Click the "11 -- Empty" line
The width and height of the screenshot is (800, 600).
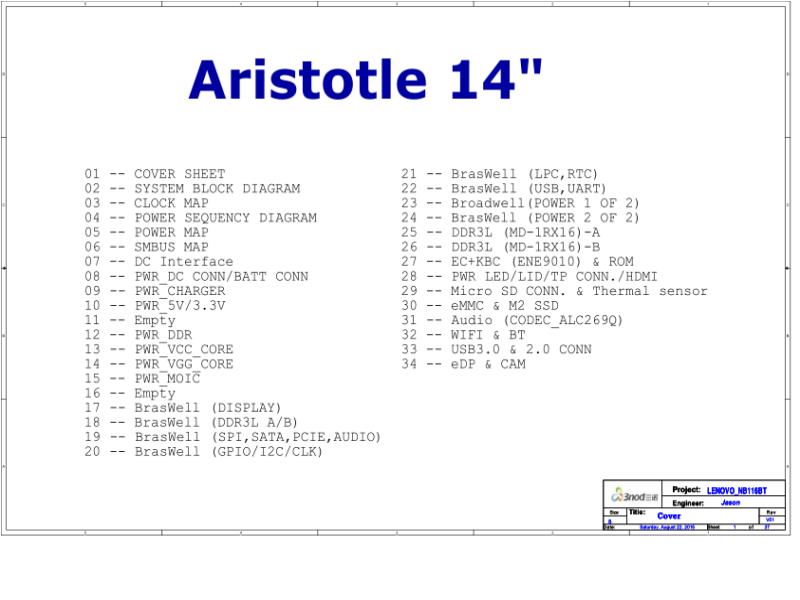tap(130, 320)
